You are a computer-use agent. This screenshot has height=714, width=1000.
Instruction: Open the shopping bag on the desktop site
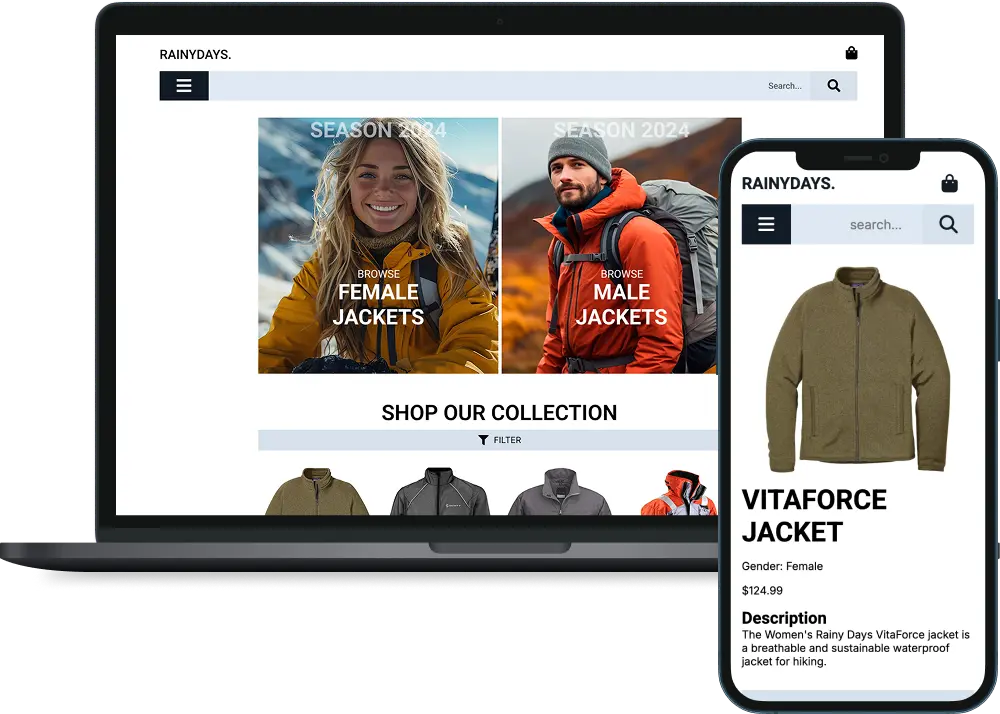tap(851, 53)
